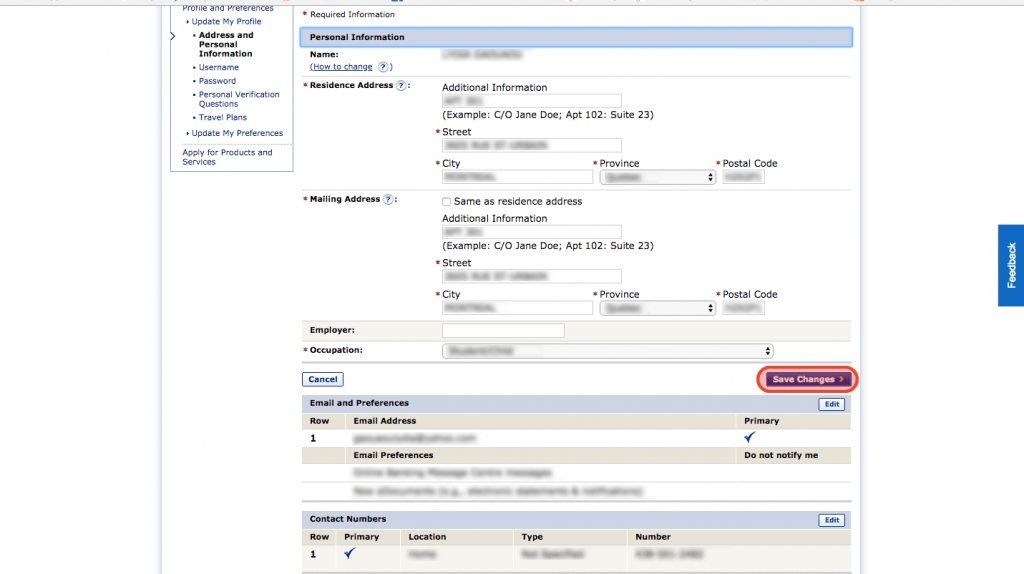Click Do not notify me header
The image size is (1024, 574).
tap(781, 455)
